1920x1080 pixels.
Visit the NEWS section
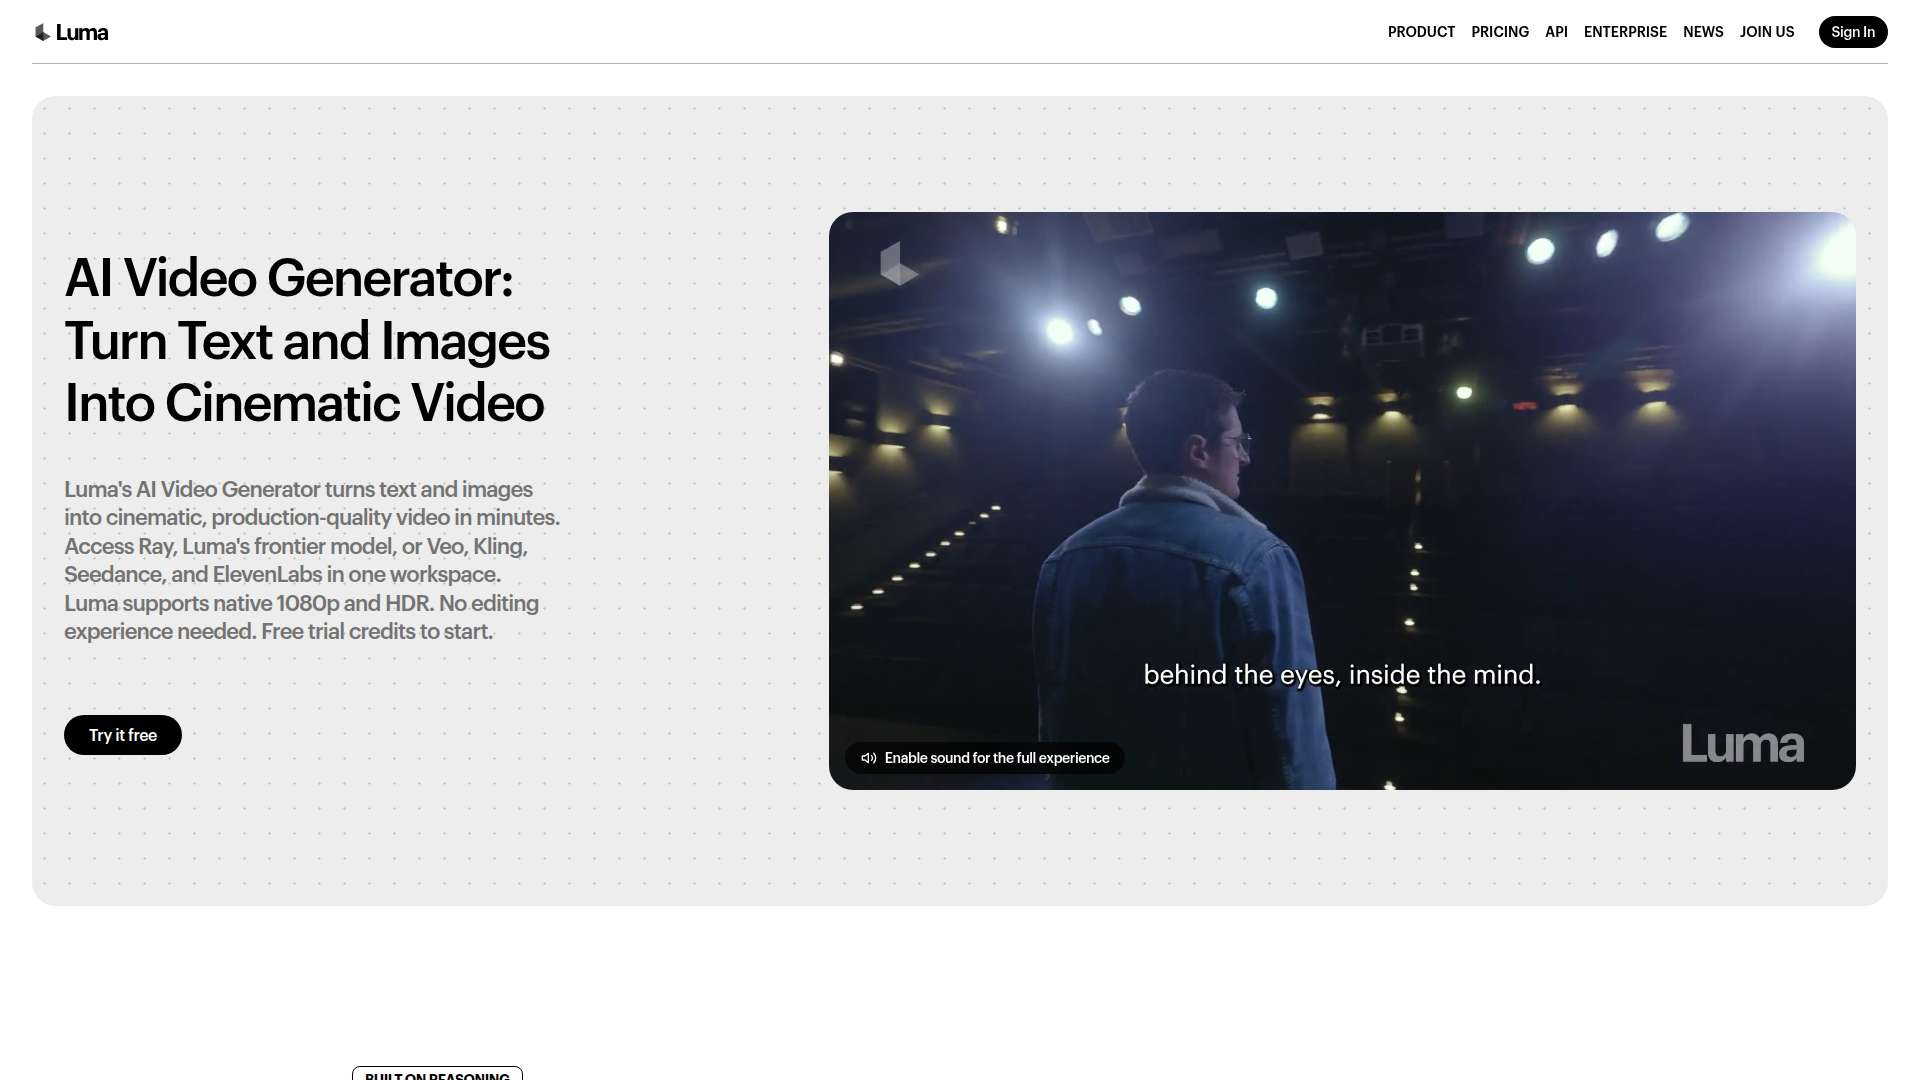pos(1703,32)
